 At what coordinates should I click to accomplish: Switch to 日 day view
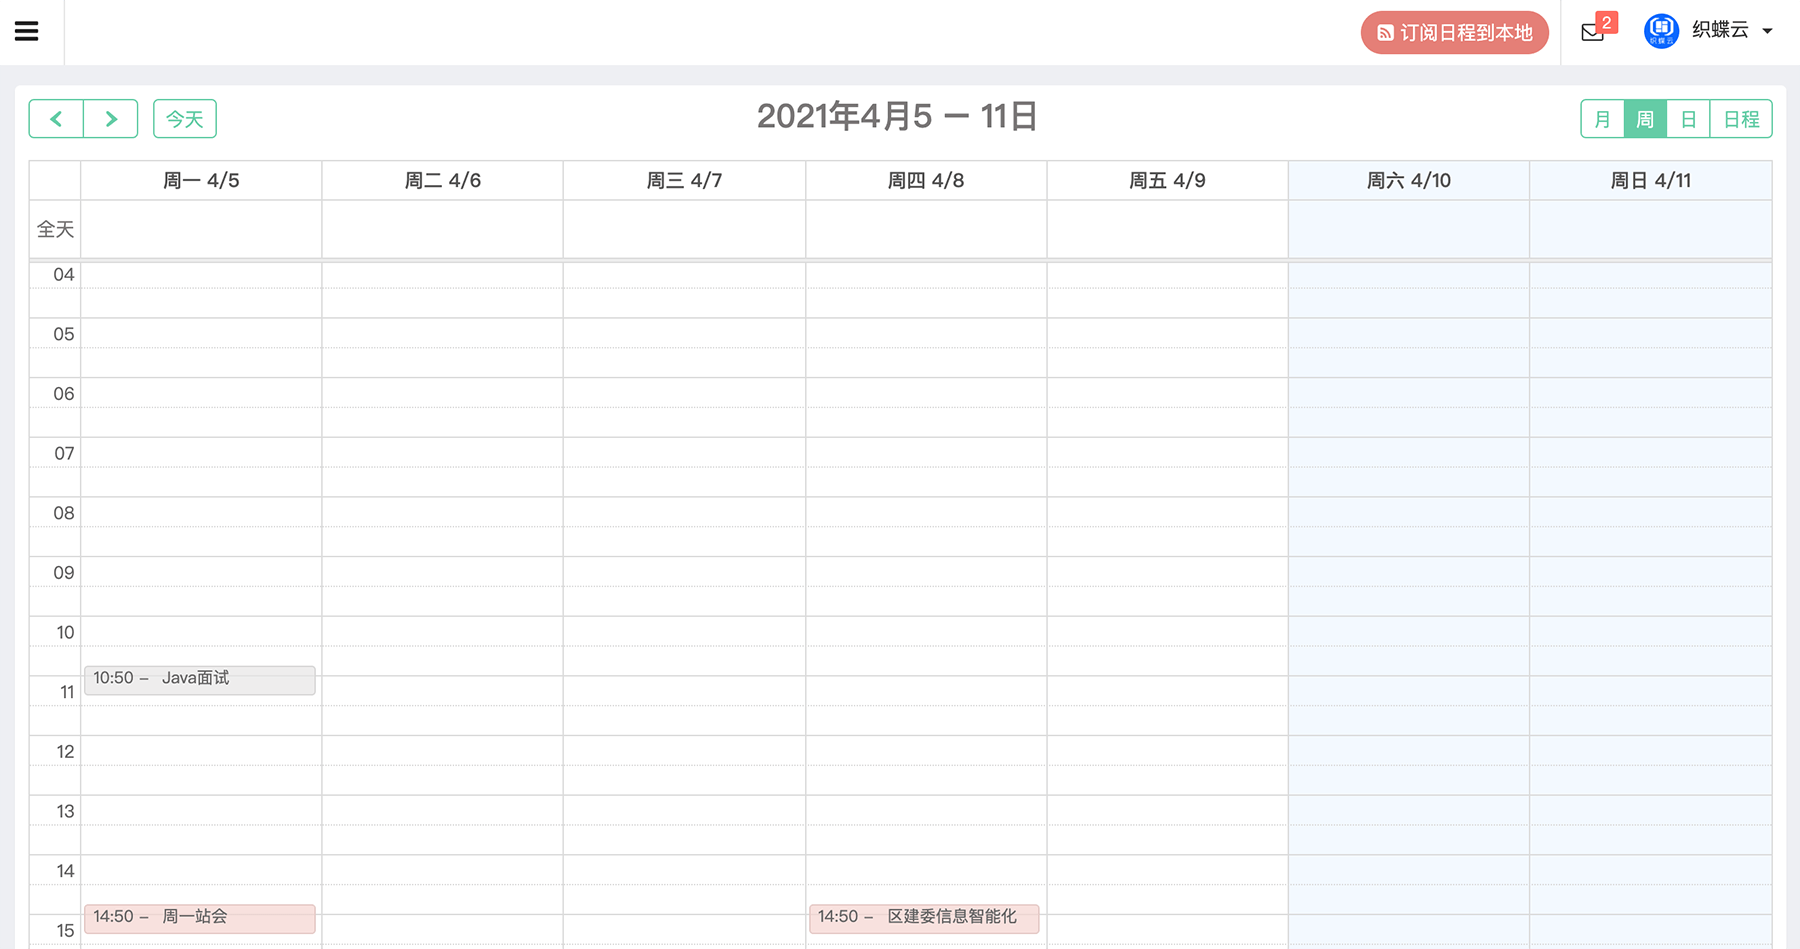click(x=1688, y=119)
